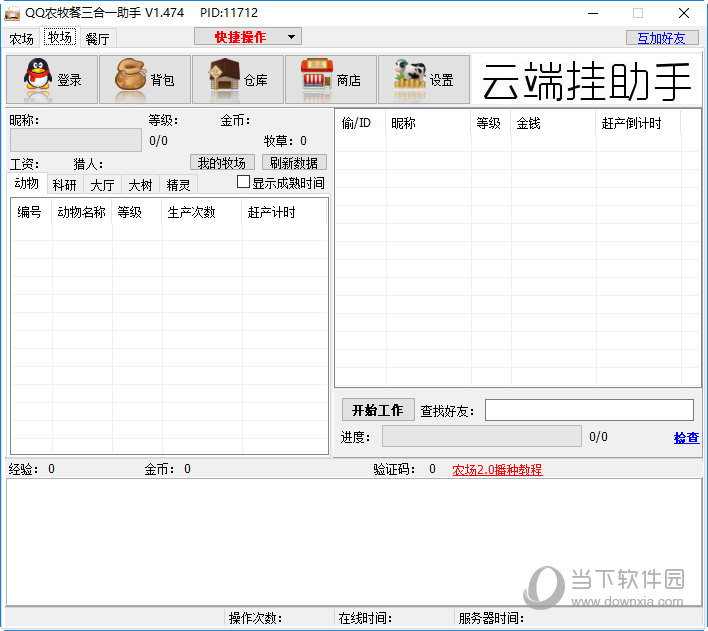Focus the 查找好友 search field
The image size is (708, 631).
pos(589,410)
